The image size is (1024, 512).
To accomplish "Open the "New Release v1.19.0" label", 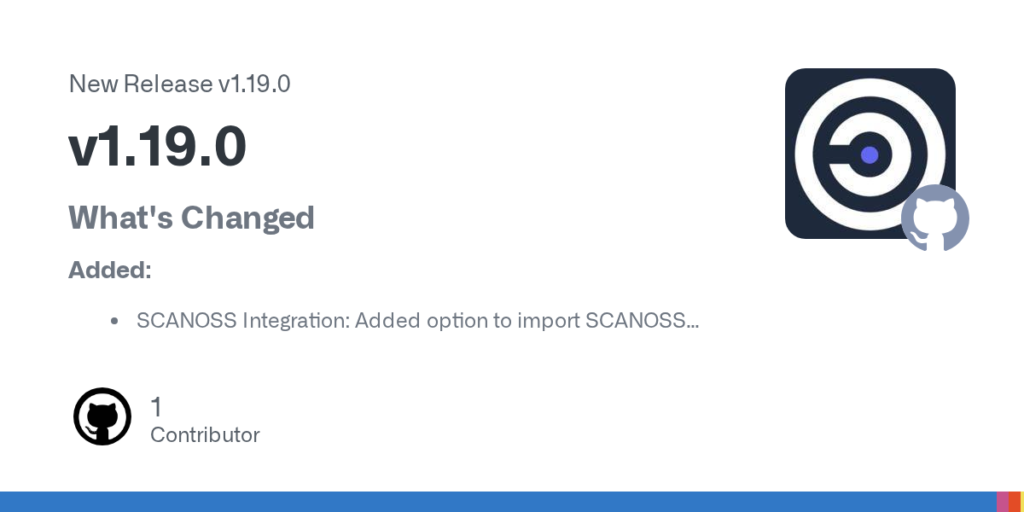I will (179, 84).
